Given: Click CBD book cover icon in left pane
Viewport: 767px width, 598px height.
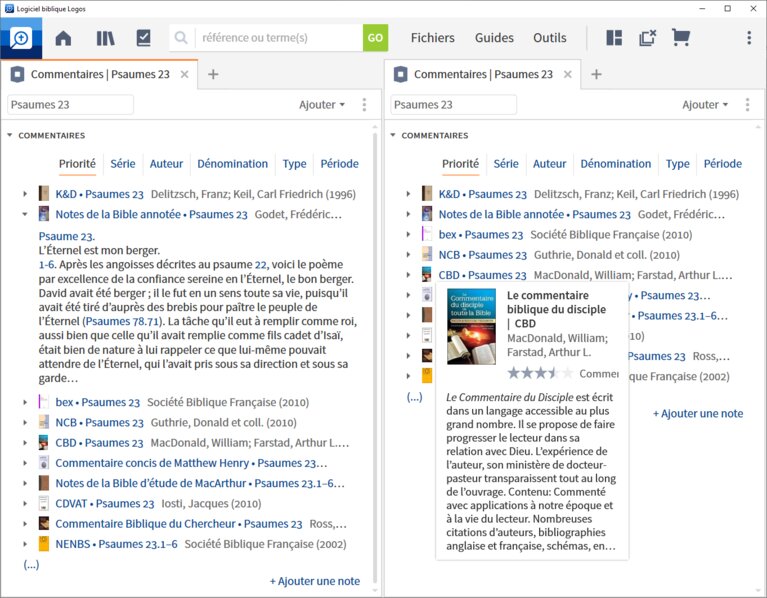Looking at the screenshot, I should coord(44,443).
